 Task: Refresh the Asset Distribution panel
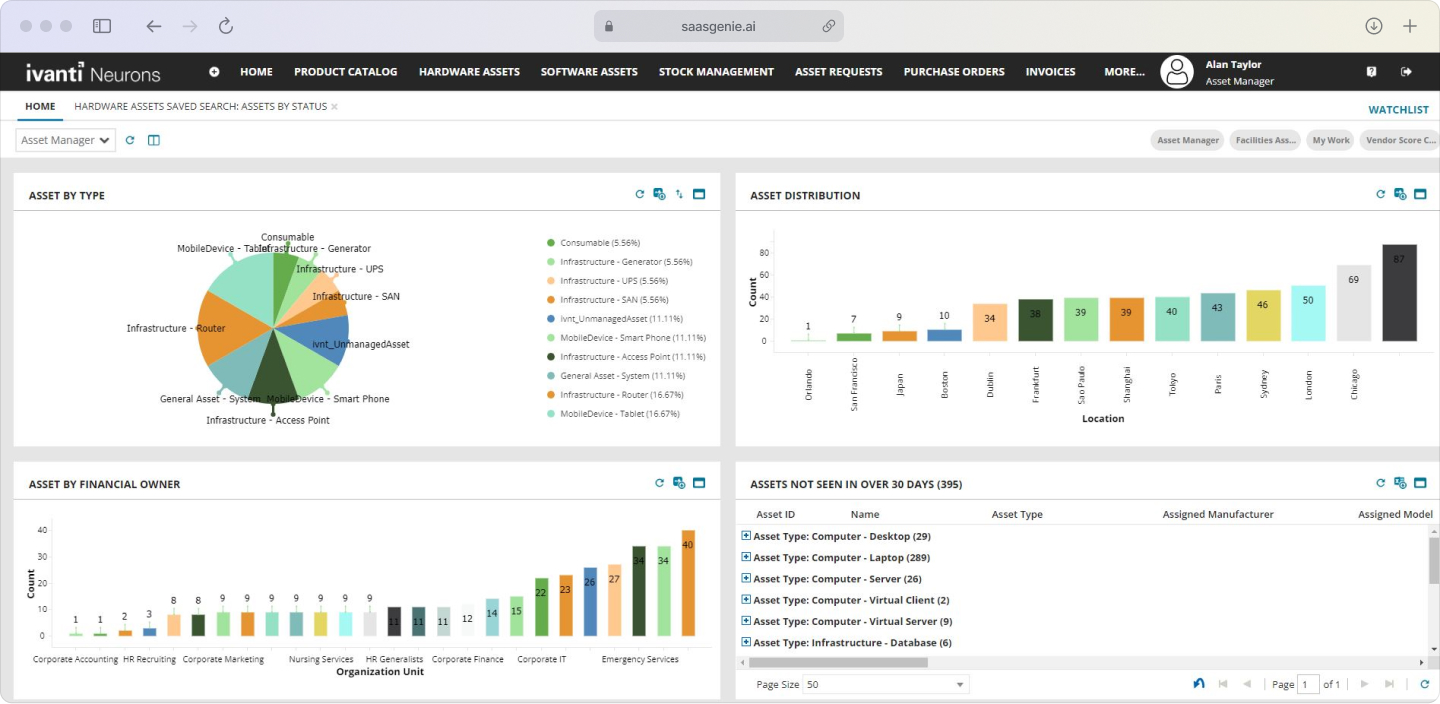click(x=1381, y=194)
